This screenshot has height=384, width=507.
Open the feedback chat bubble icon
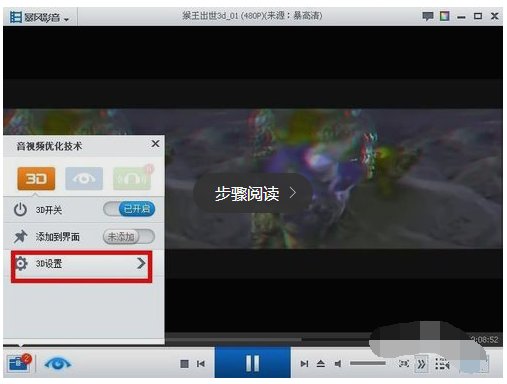click(x=428, y=16)
